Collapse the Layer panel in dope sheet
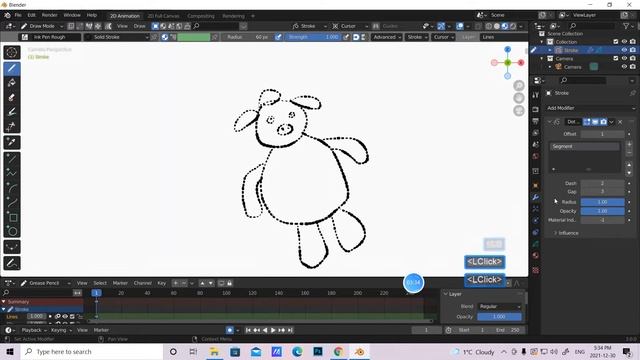640x360 pixels. click(446, 294)
